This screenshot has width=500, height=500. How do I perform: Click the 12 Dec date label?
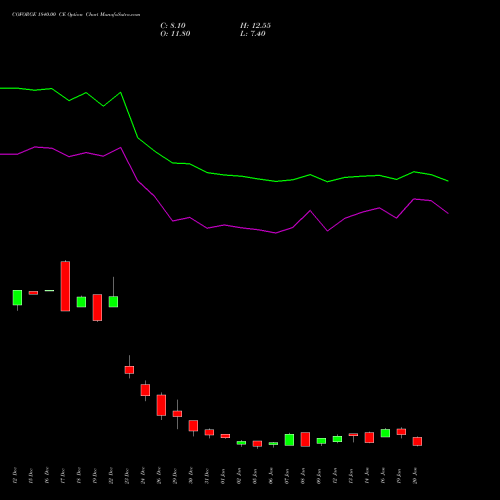point(14,476)
